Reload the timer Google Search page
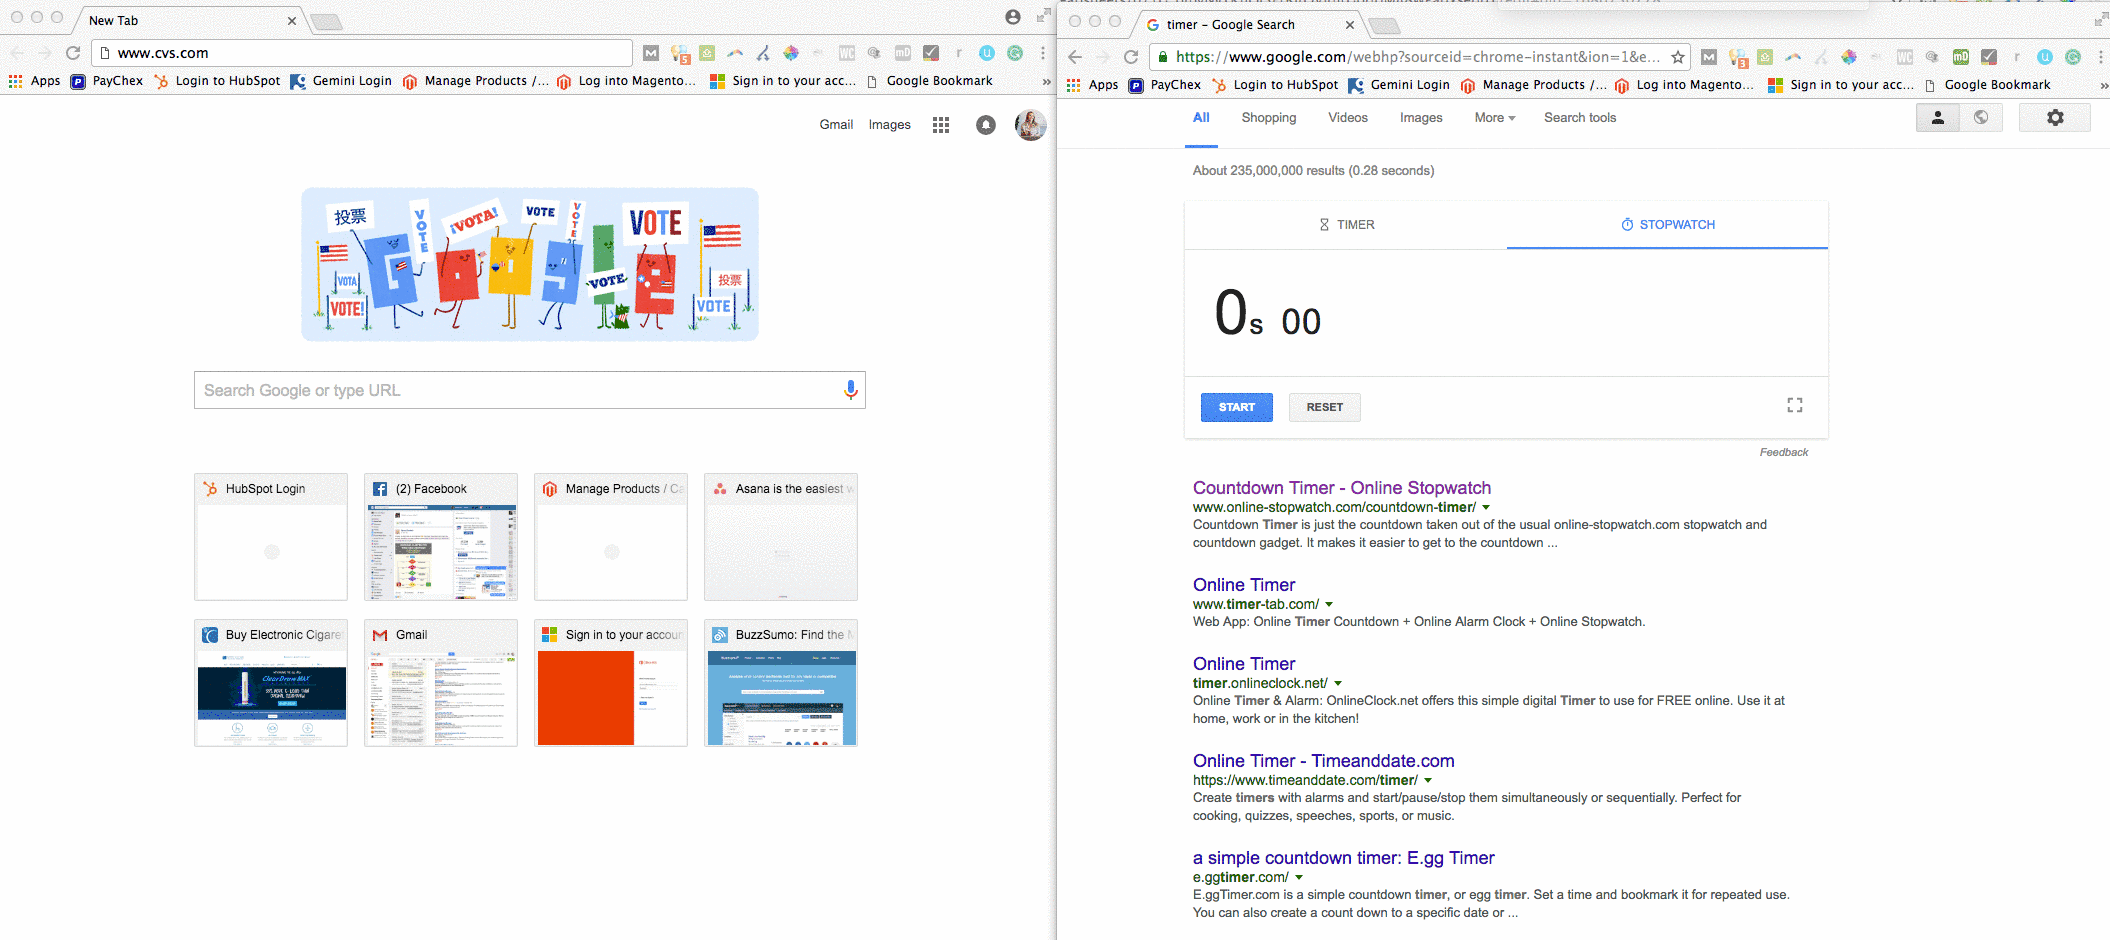2110x940 pixels. pyautogui.click(x=1131, y=57)
